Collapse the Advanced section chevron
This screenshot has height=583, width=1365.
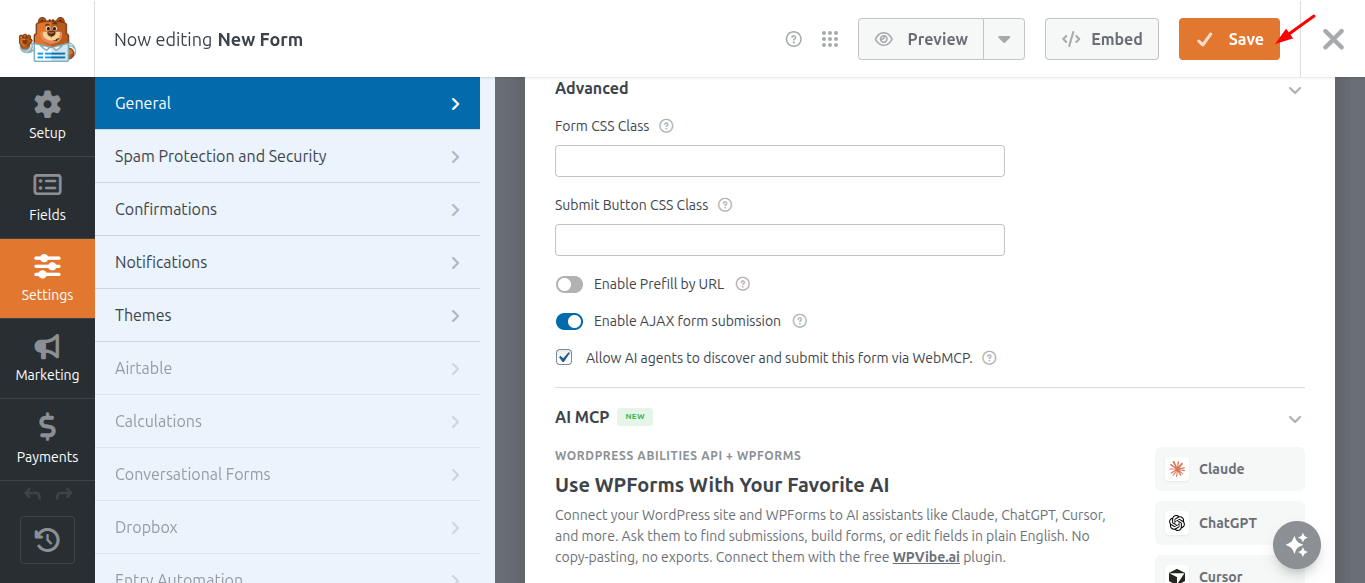click(x=1295, y=90)
